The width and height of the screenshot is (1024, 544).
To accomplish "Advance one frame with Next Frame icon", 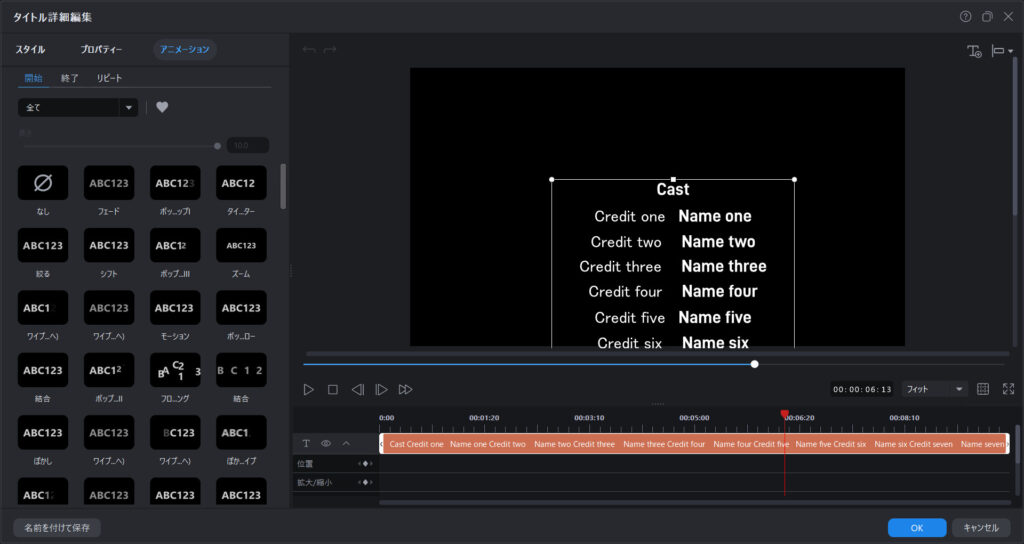I will (381, 389).
